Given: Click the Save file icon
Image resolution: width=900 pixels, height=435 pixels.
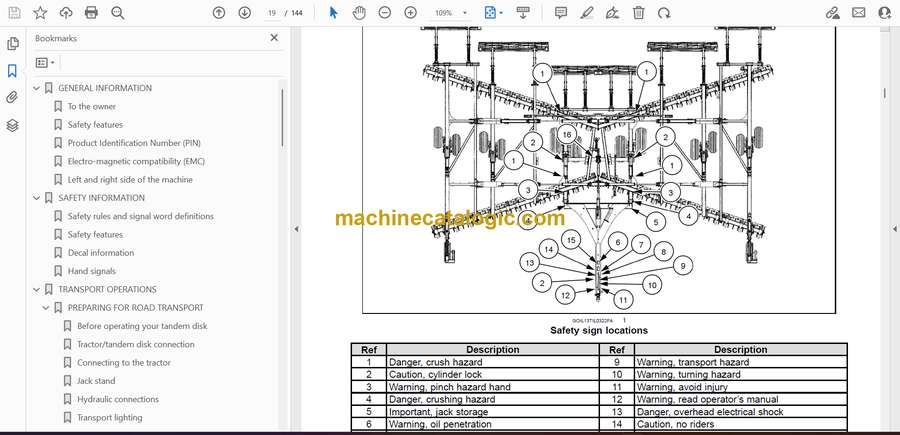Looking at the screenshot, I should click(14, 13).
